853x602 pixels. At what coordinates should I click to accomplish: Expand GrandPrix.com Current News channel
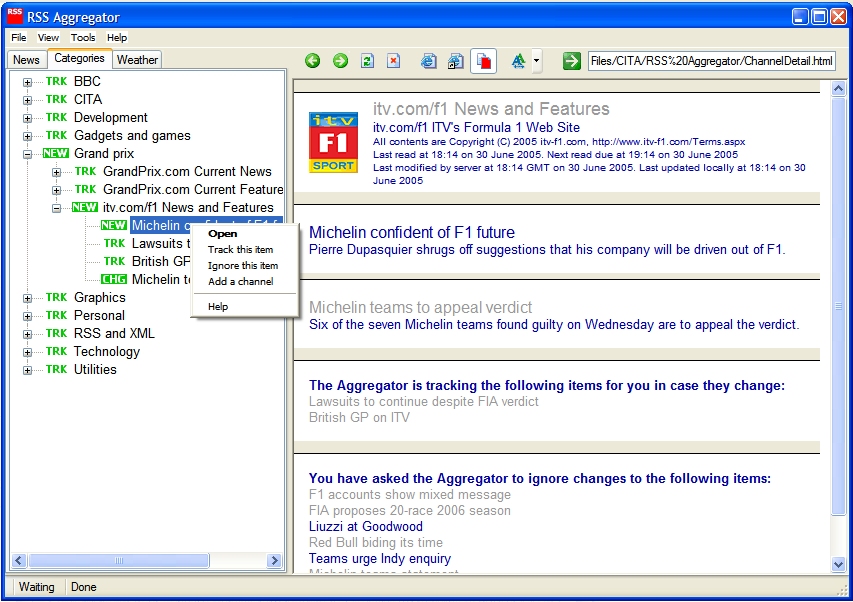(56, 172)
